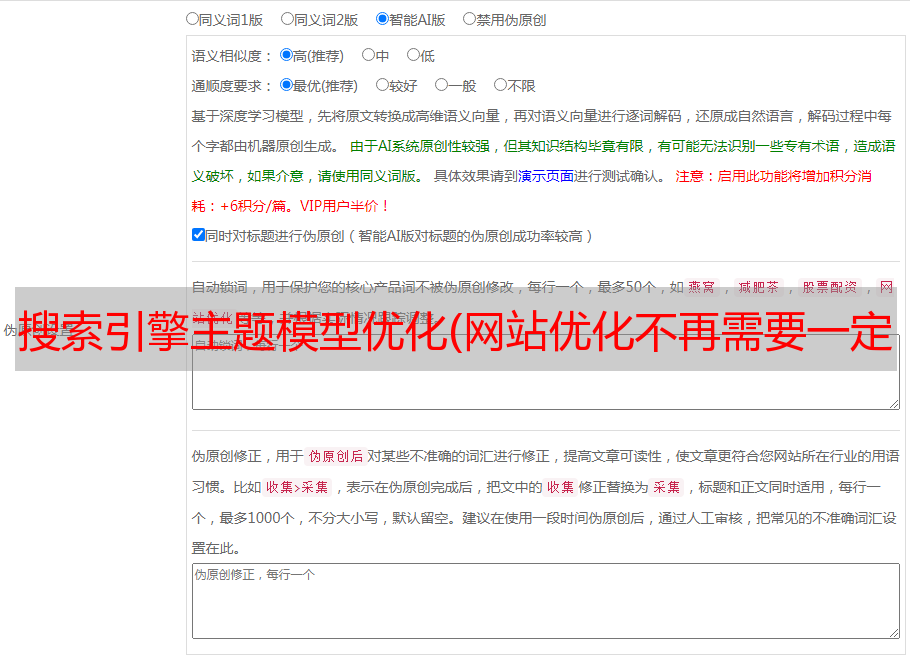
Task: Grab the 伪原创修正 textarea resize handle
Action: pos(894,633)
